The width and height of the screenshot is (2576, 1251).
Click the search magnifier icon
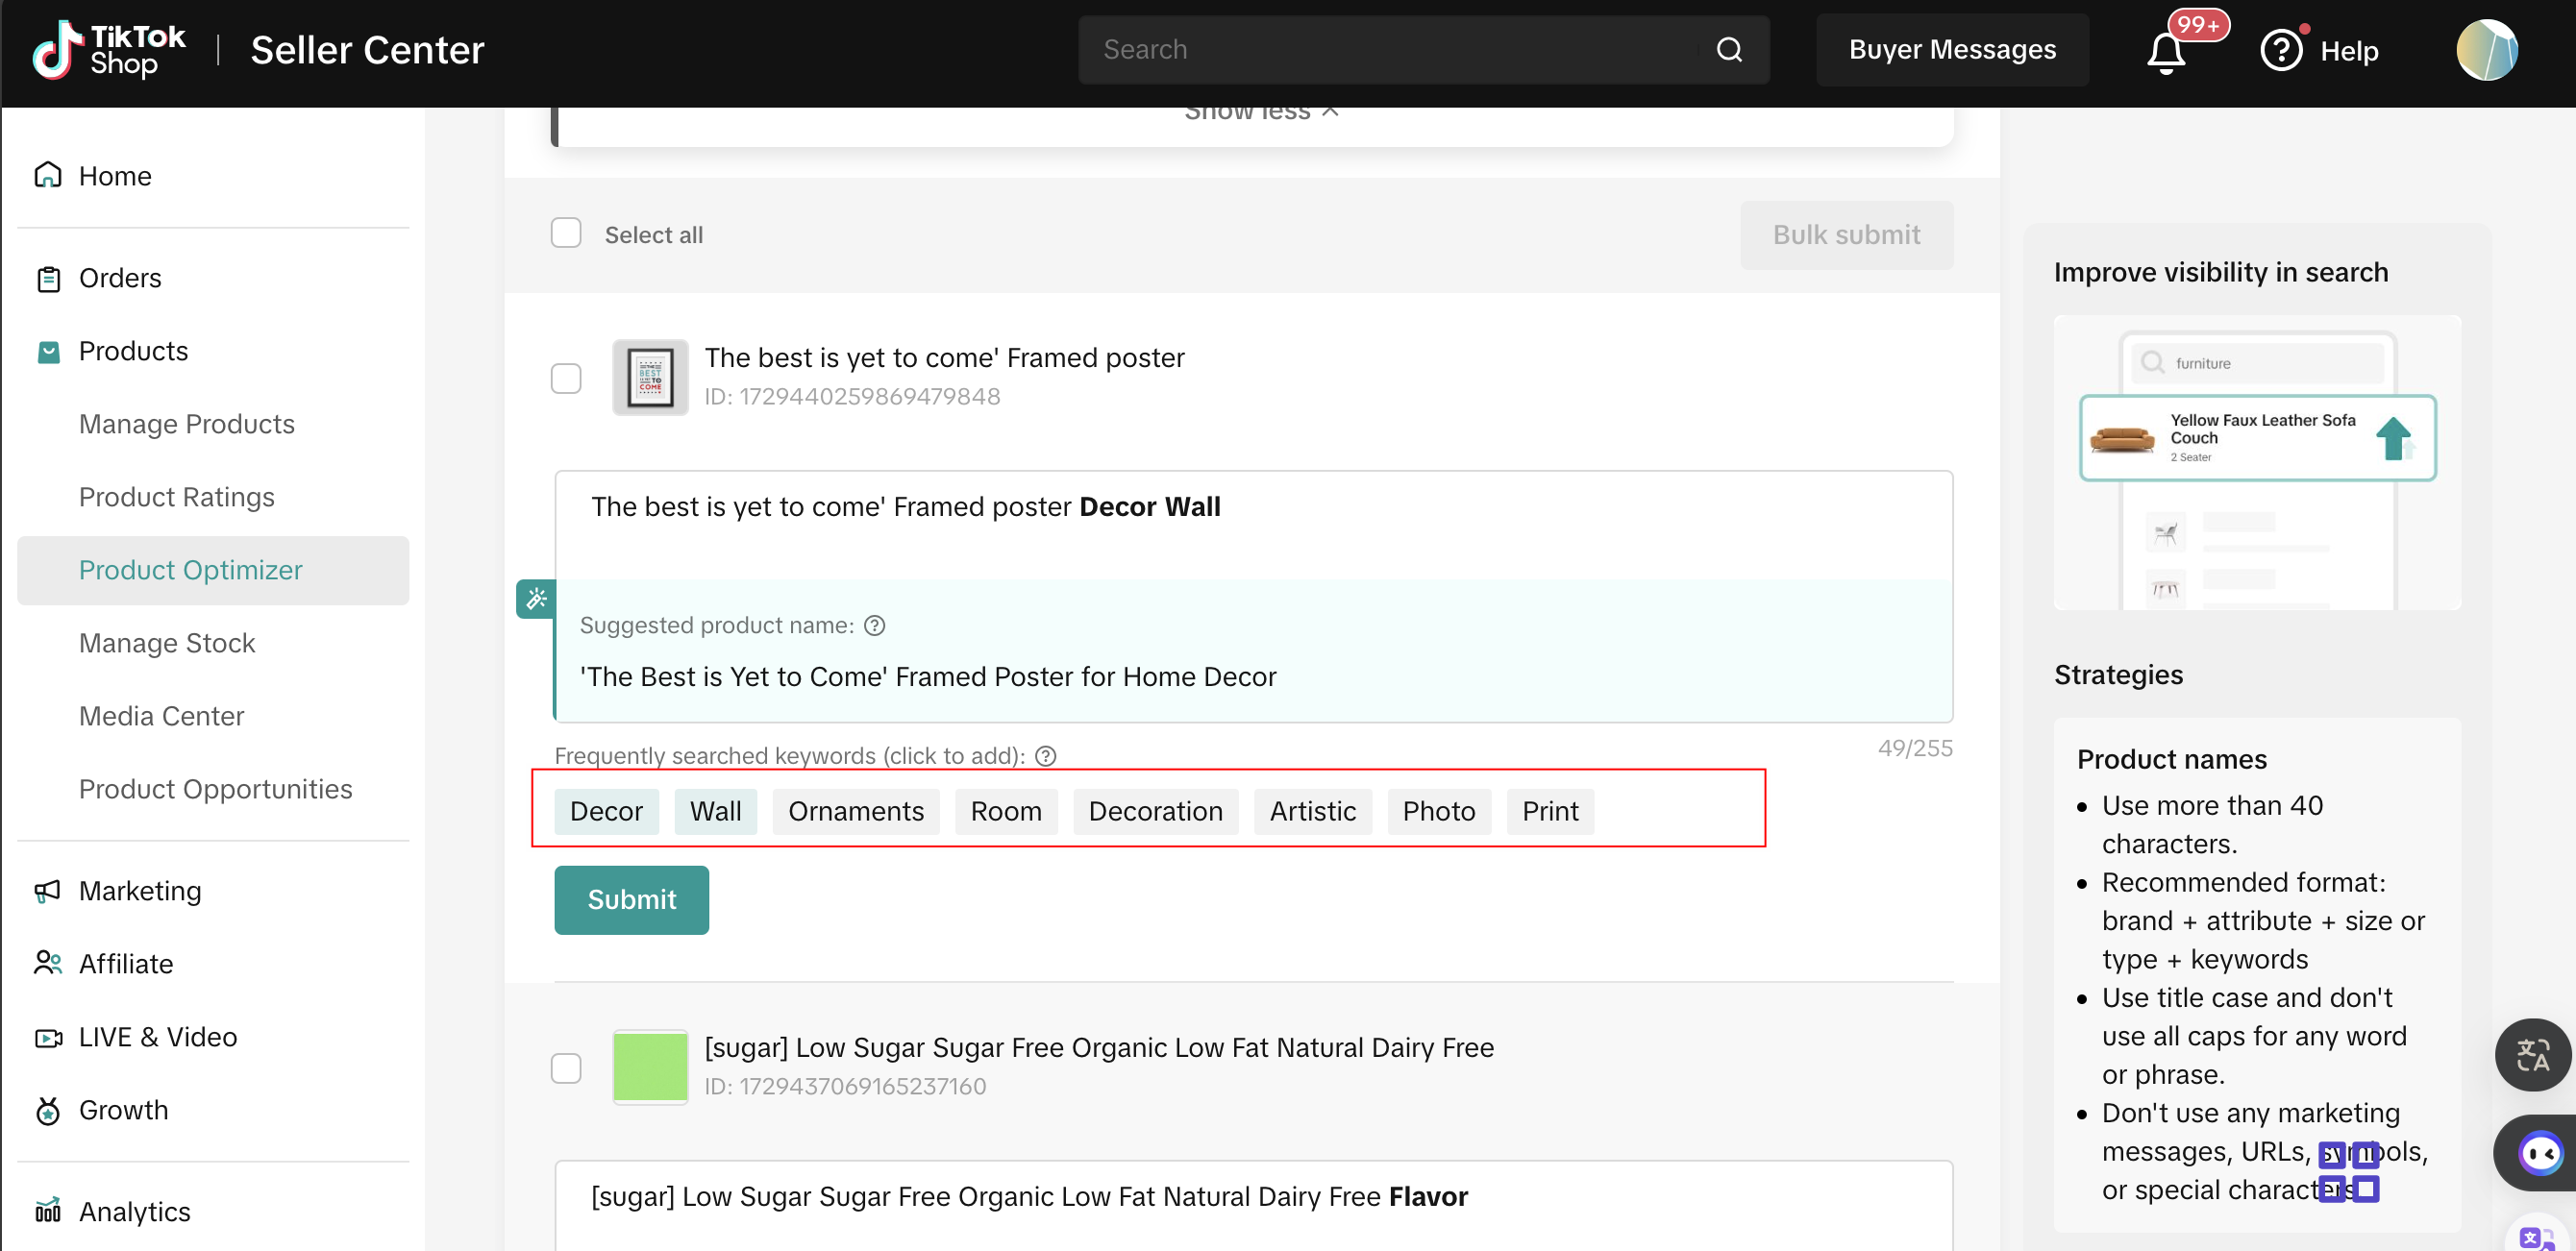pos(1729,50)
